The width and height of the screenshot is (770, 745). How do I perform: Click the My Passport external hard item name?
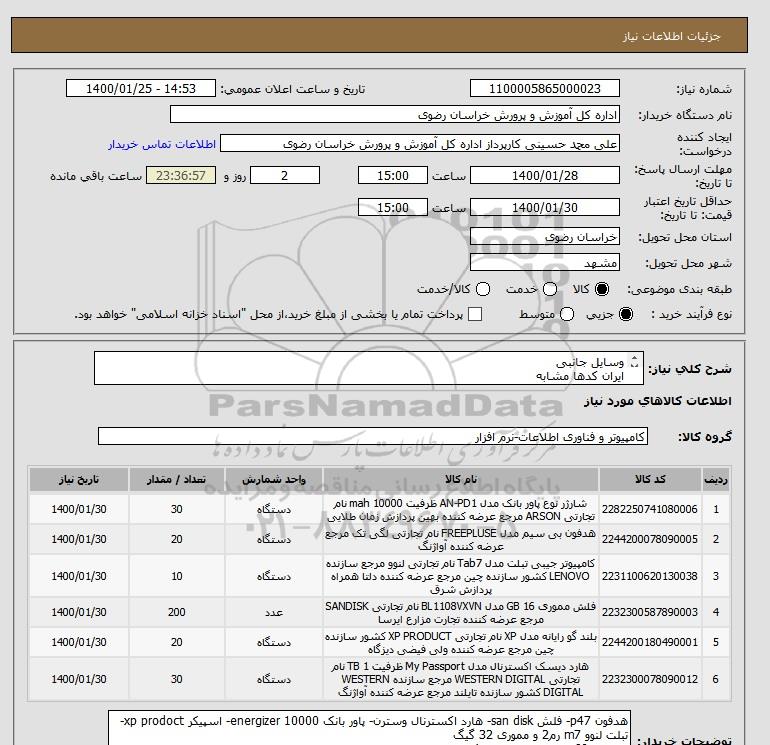[x=461, y=679]
